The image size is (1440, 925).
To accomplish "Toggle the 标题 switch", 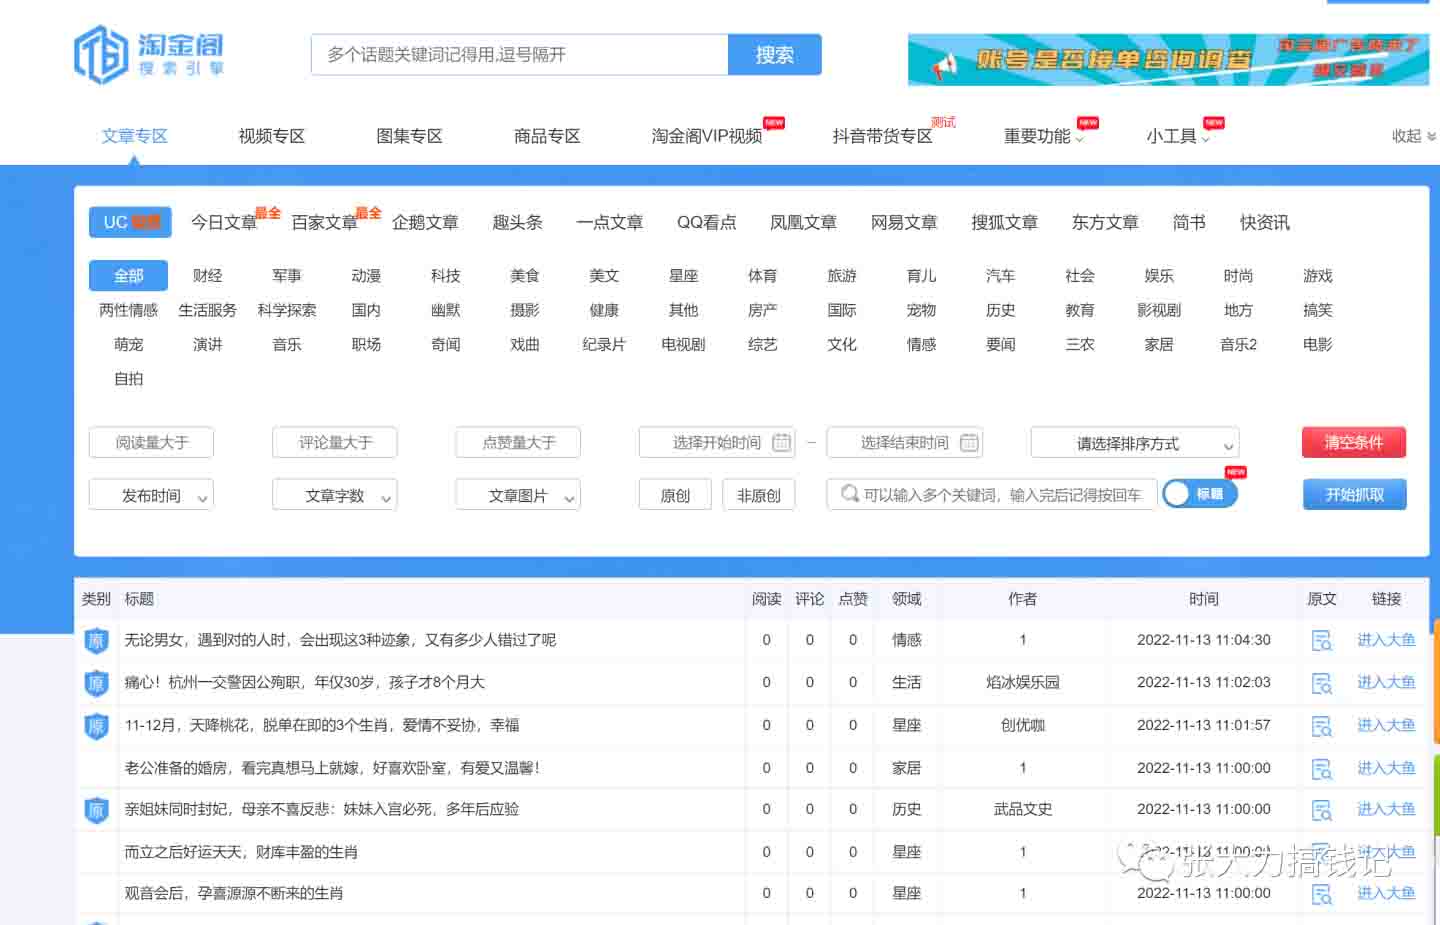I will [1199, 494].
